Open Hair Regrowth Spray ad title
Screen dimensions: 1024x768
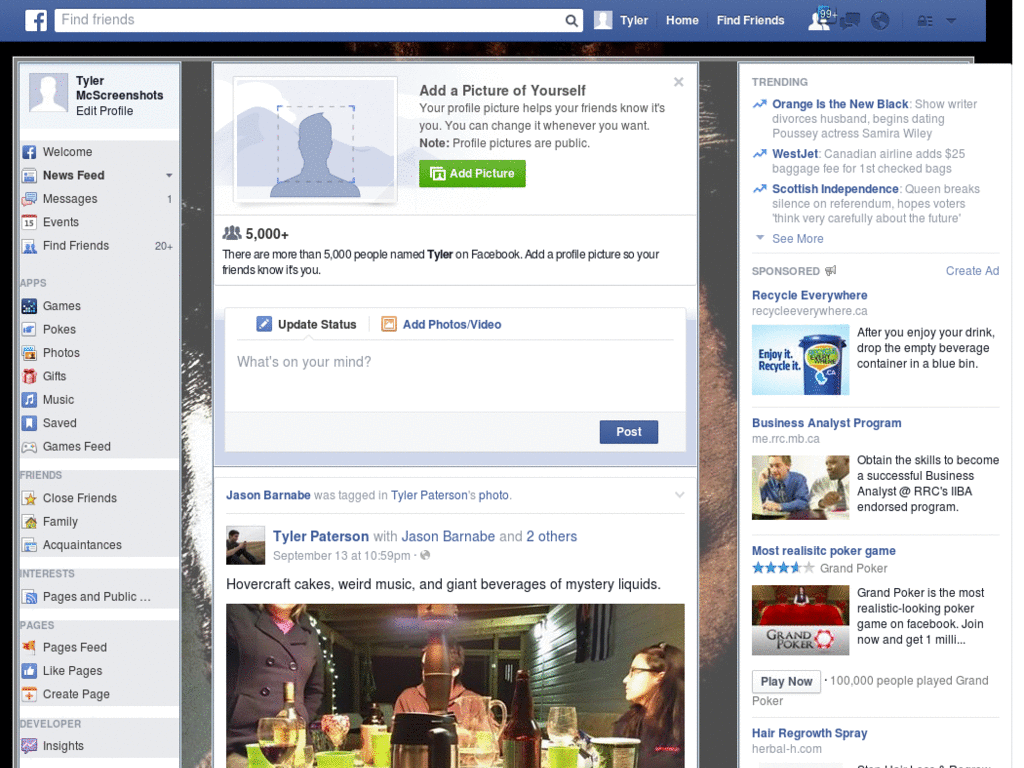(809, 733)
